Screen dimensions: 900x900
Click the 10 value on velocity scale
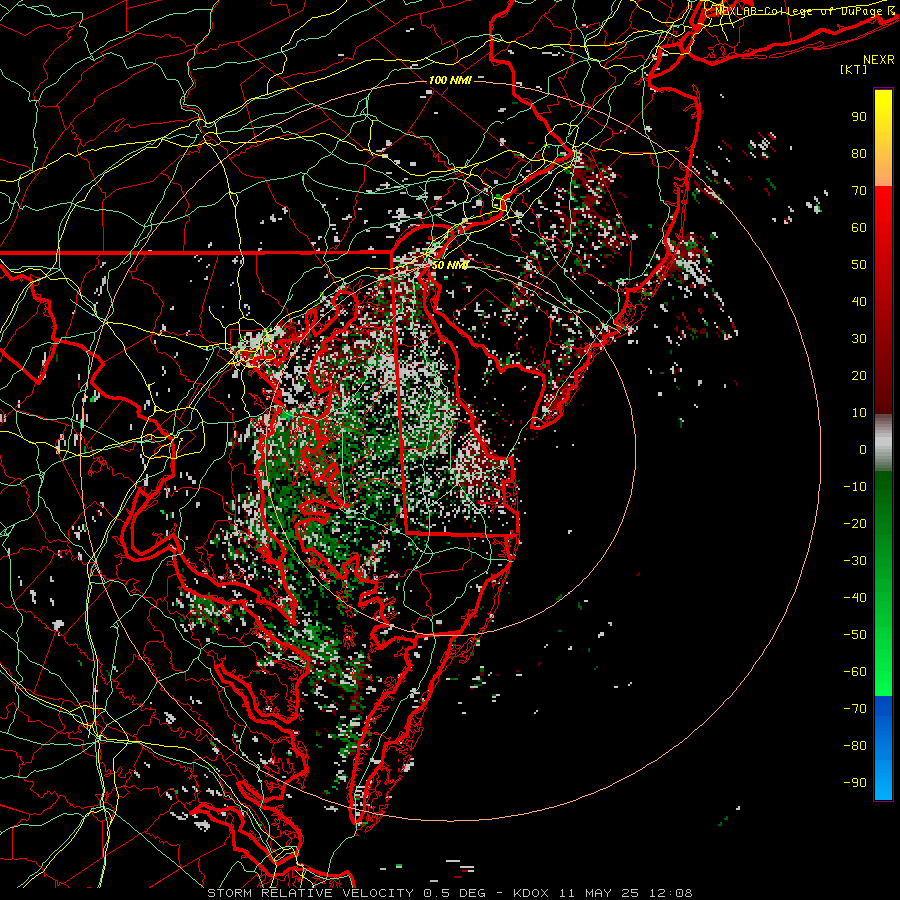coord(859,413)
